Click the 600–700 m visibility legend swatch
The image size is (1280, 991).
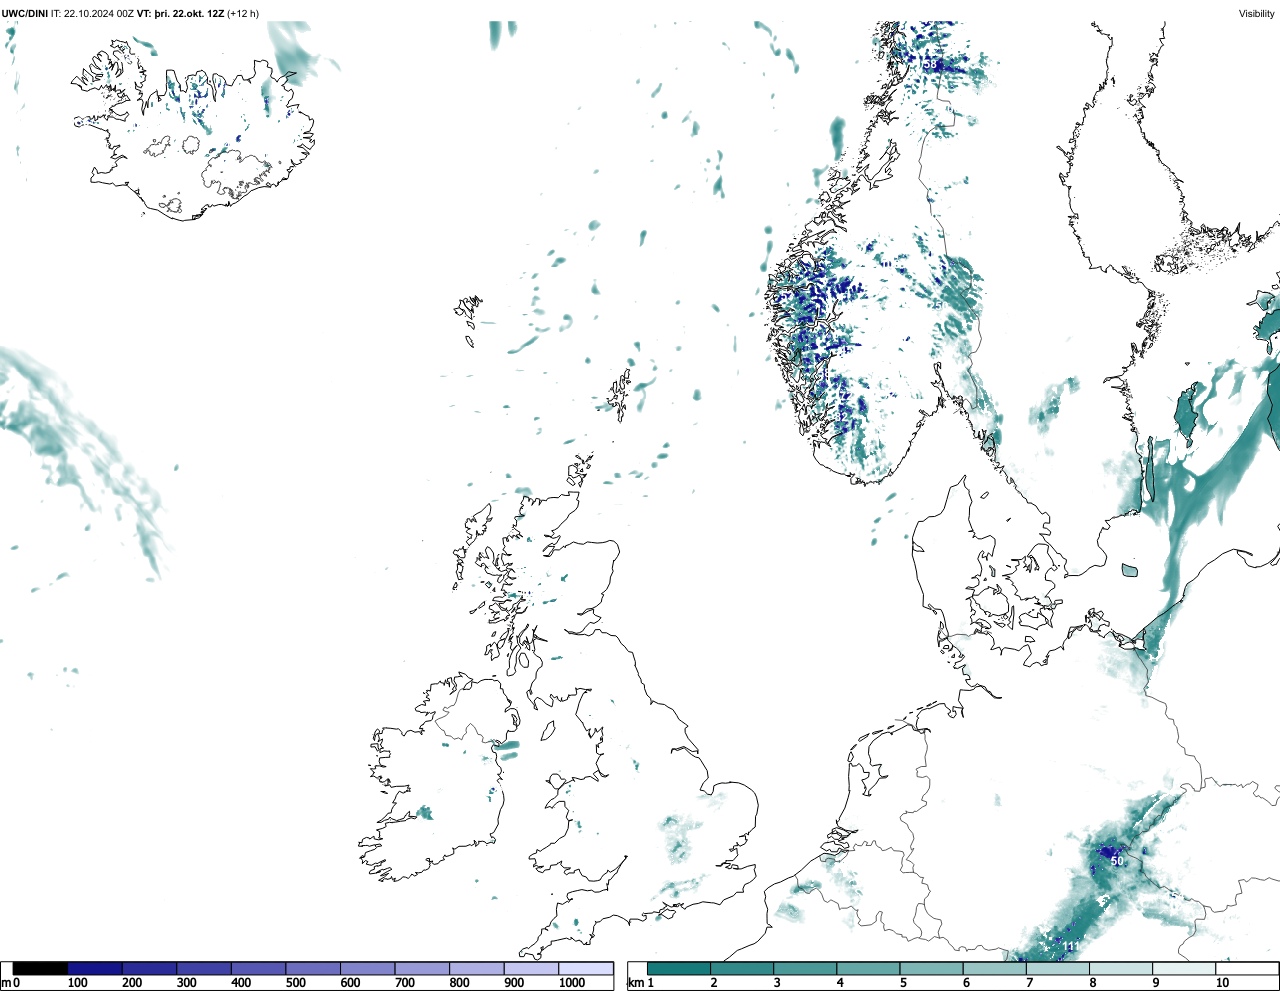pos(367,968)
